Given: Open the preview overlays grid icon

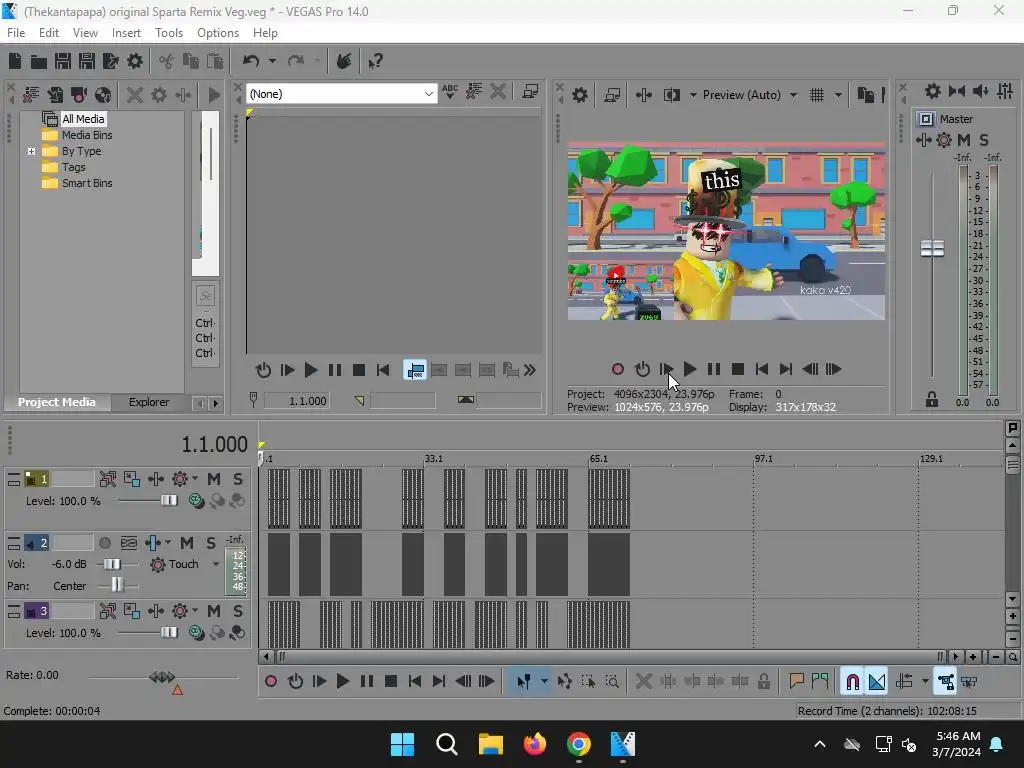Looking at the screenshot, I should pos(817,95).
